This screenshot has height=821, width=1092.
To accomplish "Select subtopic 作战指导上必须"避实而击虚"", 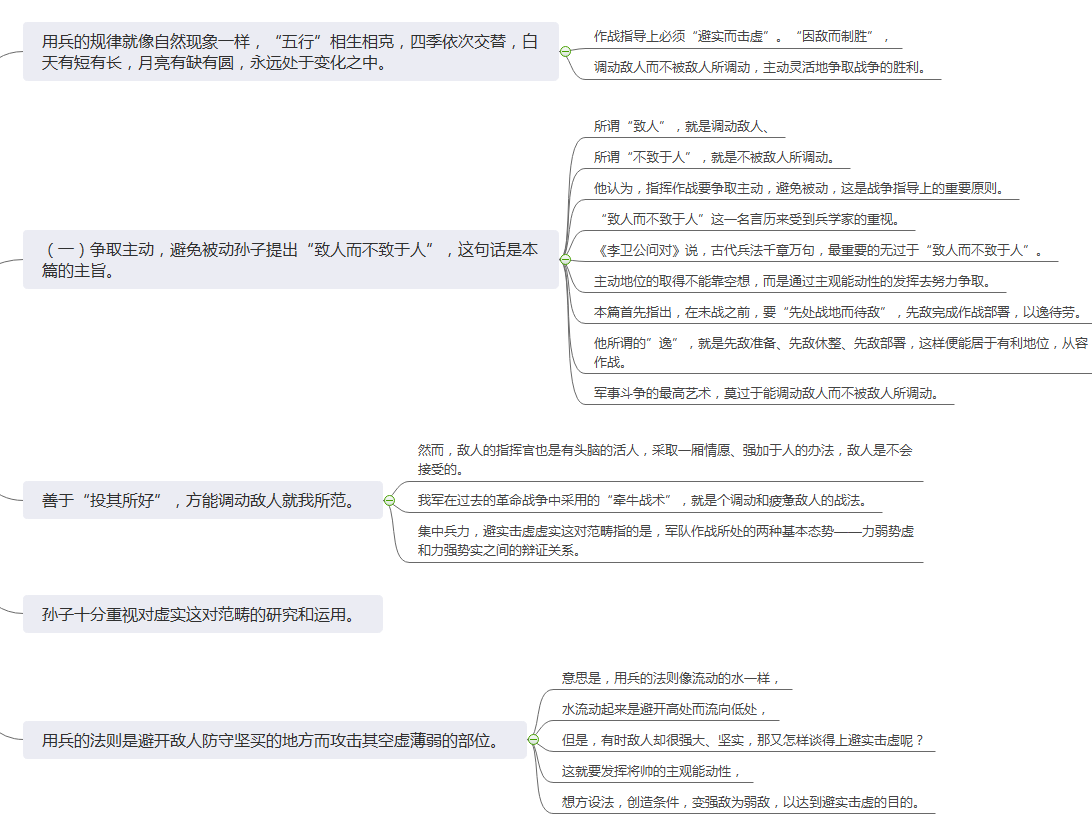I will 741,36.
